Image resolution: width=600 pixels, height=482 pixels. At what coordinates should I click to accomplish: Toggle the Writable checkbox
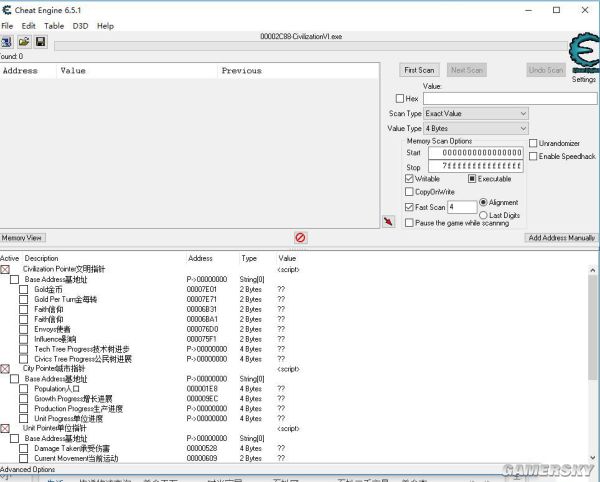409,179
